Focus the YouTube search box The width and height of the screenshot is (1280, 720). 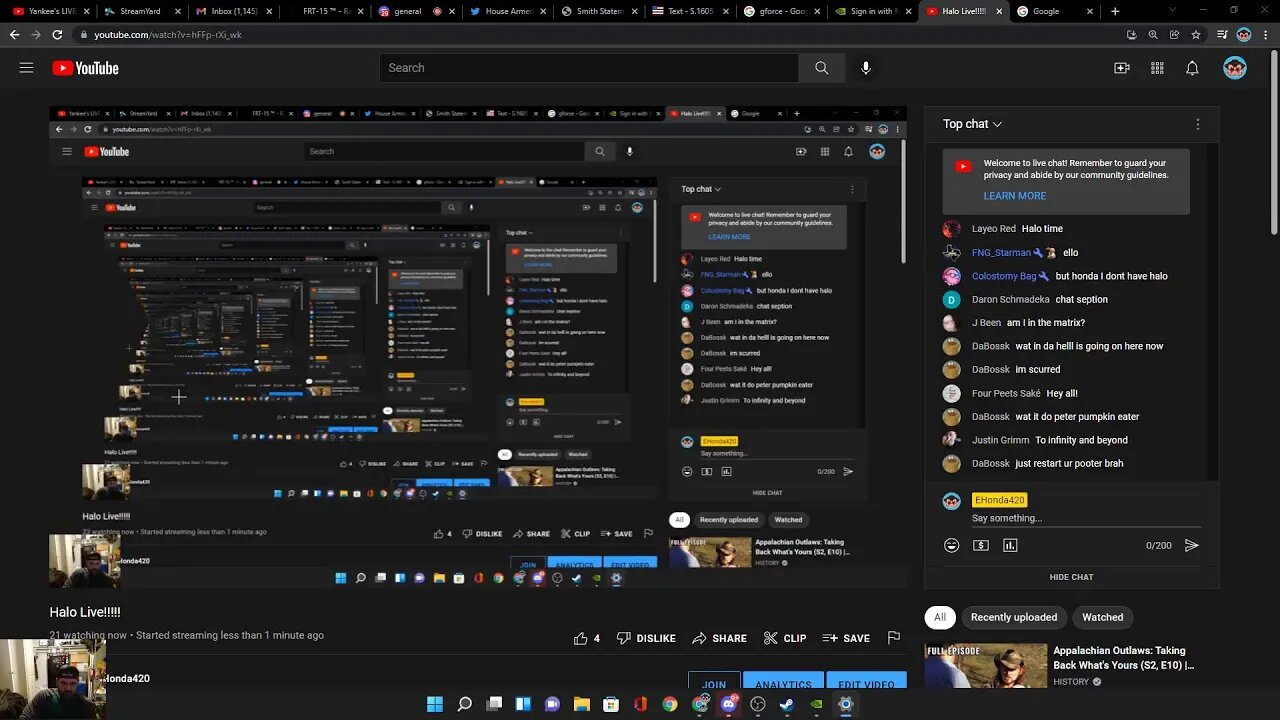pos(589,68)
